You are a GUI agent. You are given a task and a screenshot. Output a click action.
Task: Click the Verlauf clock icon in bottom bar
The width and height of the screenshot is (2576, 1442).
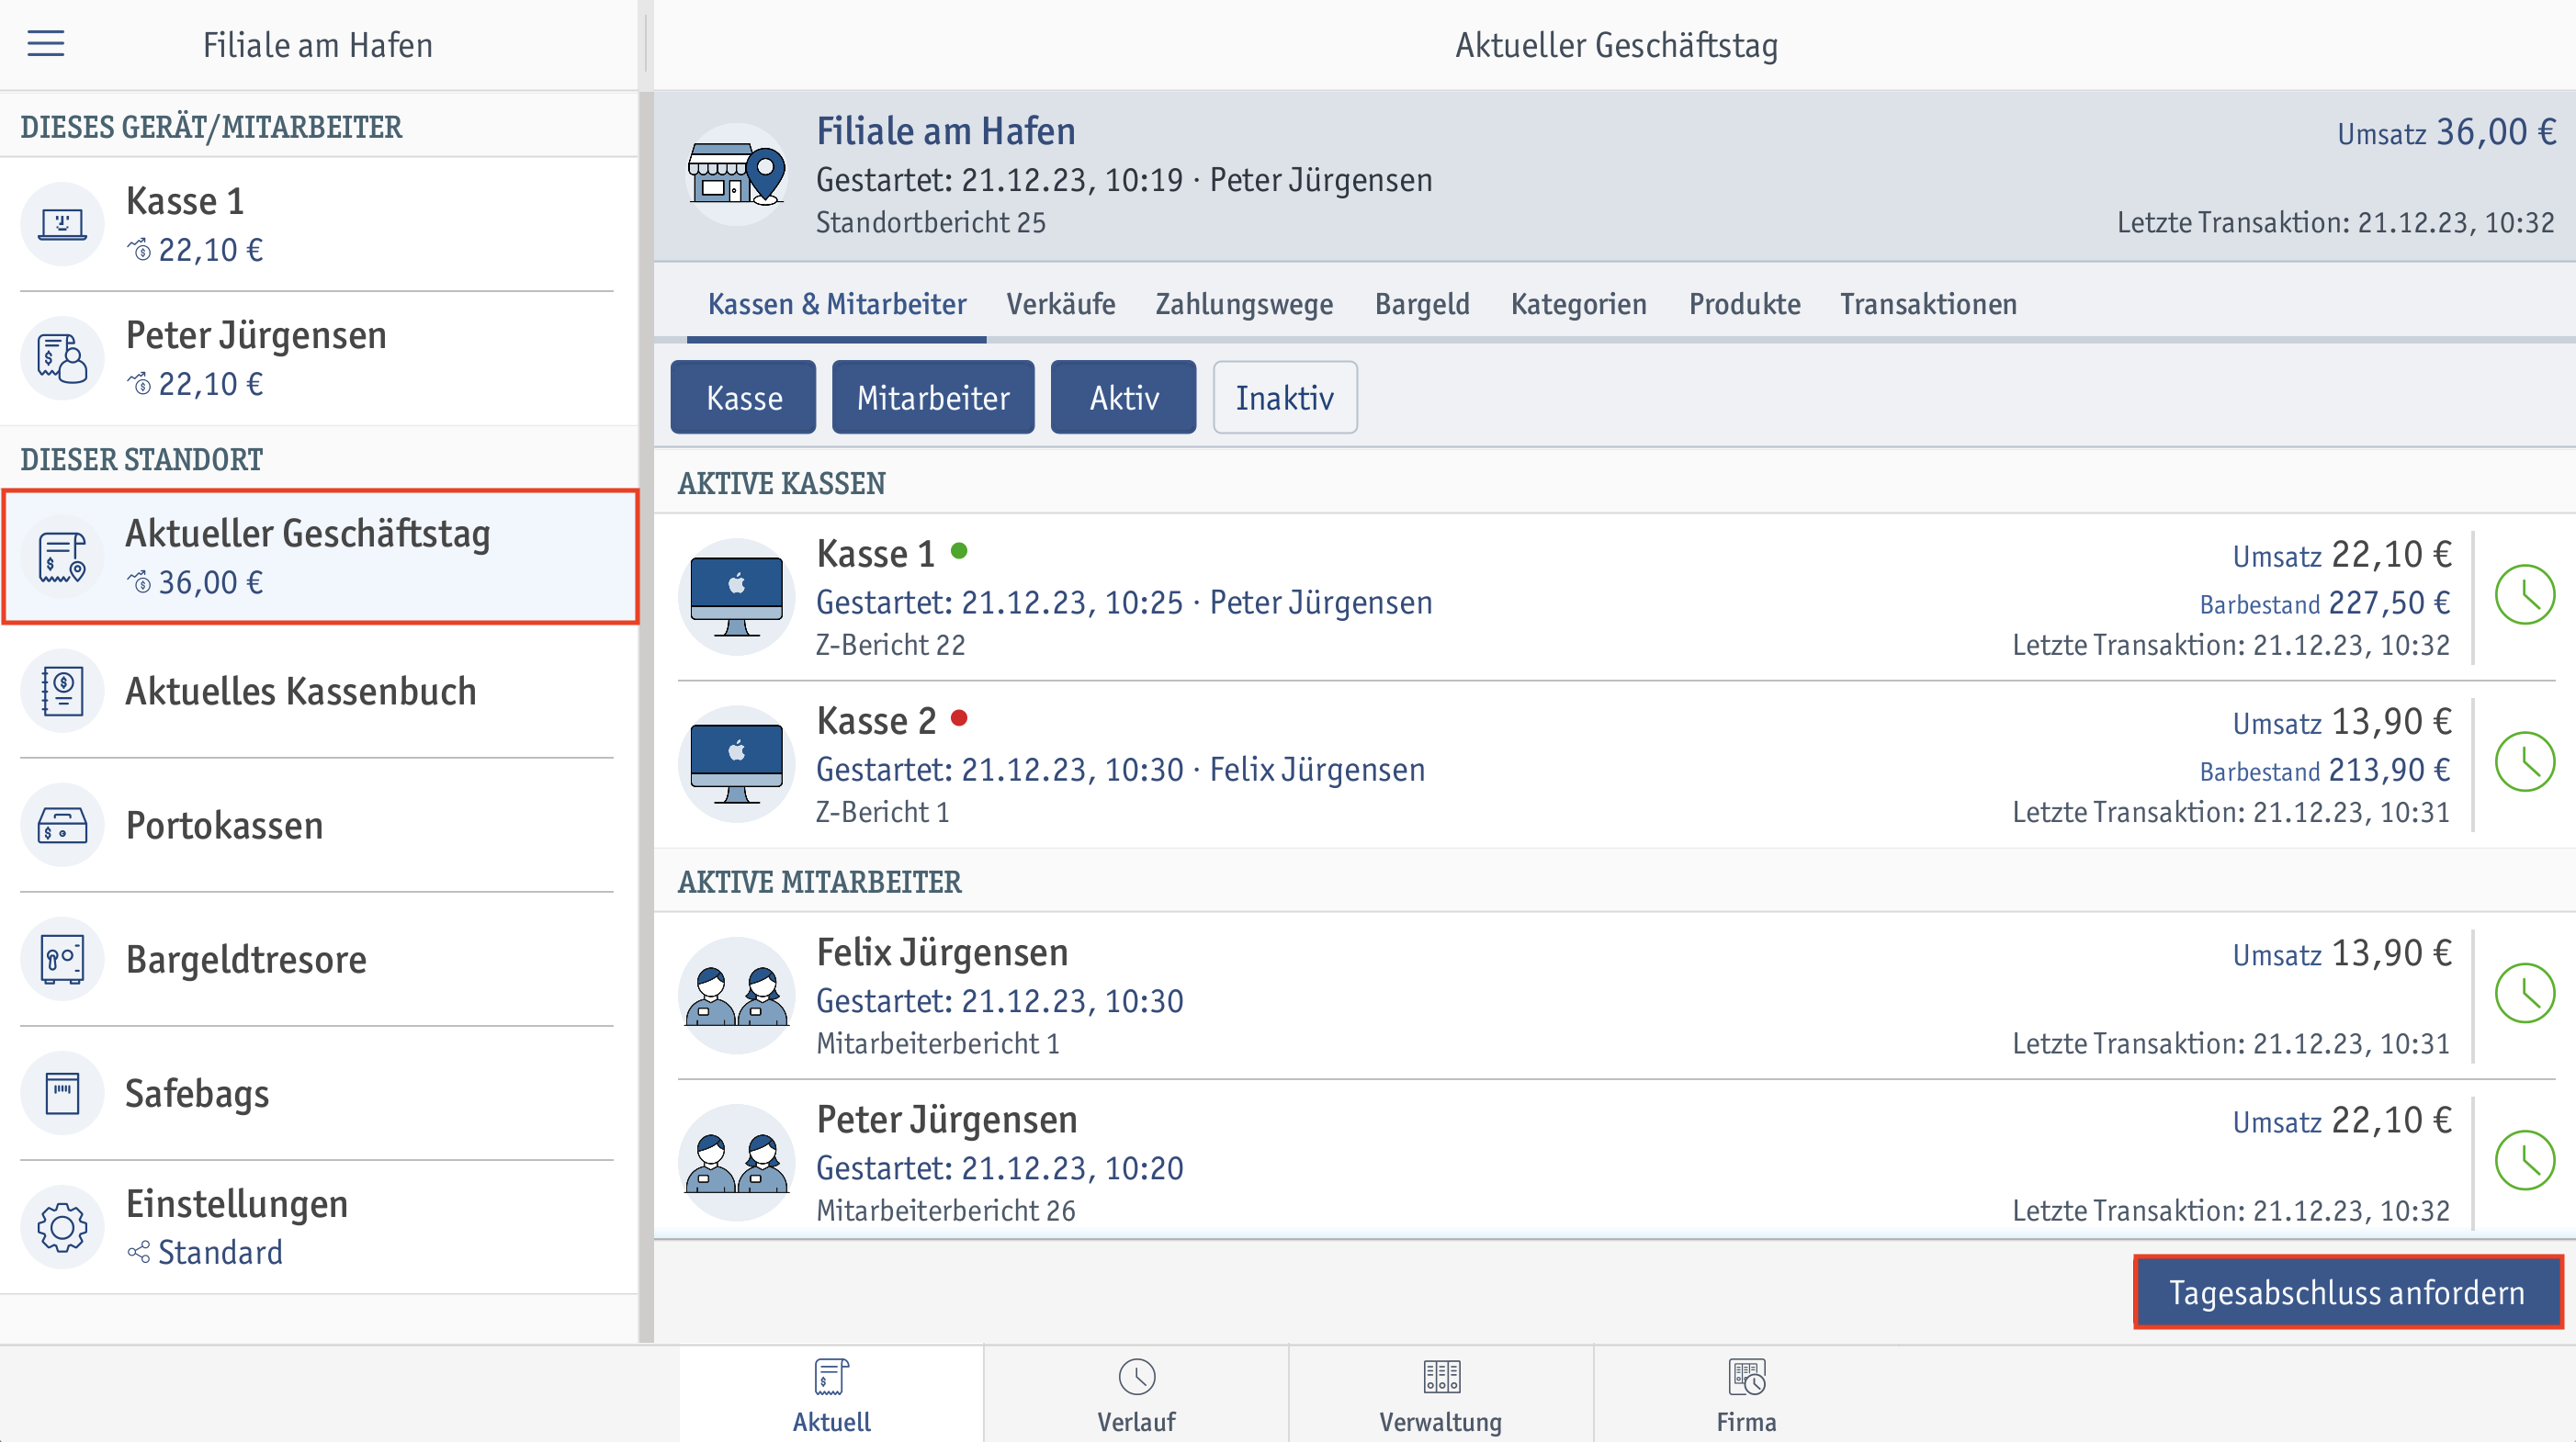[1137, 1377]
